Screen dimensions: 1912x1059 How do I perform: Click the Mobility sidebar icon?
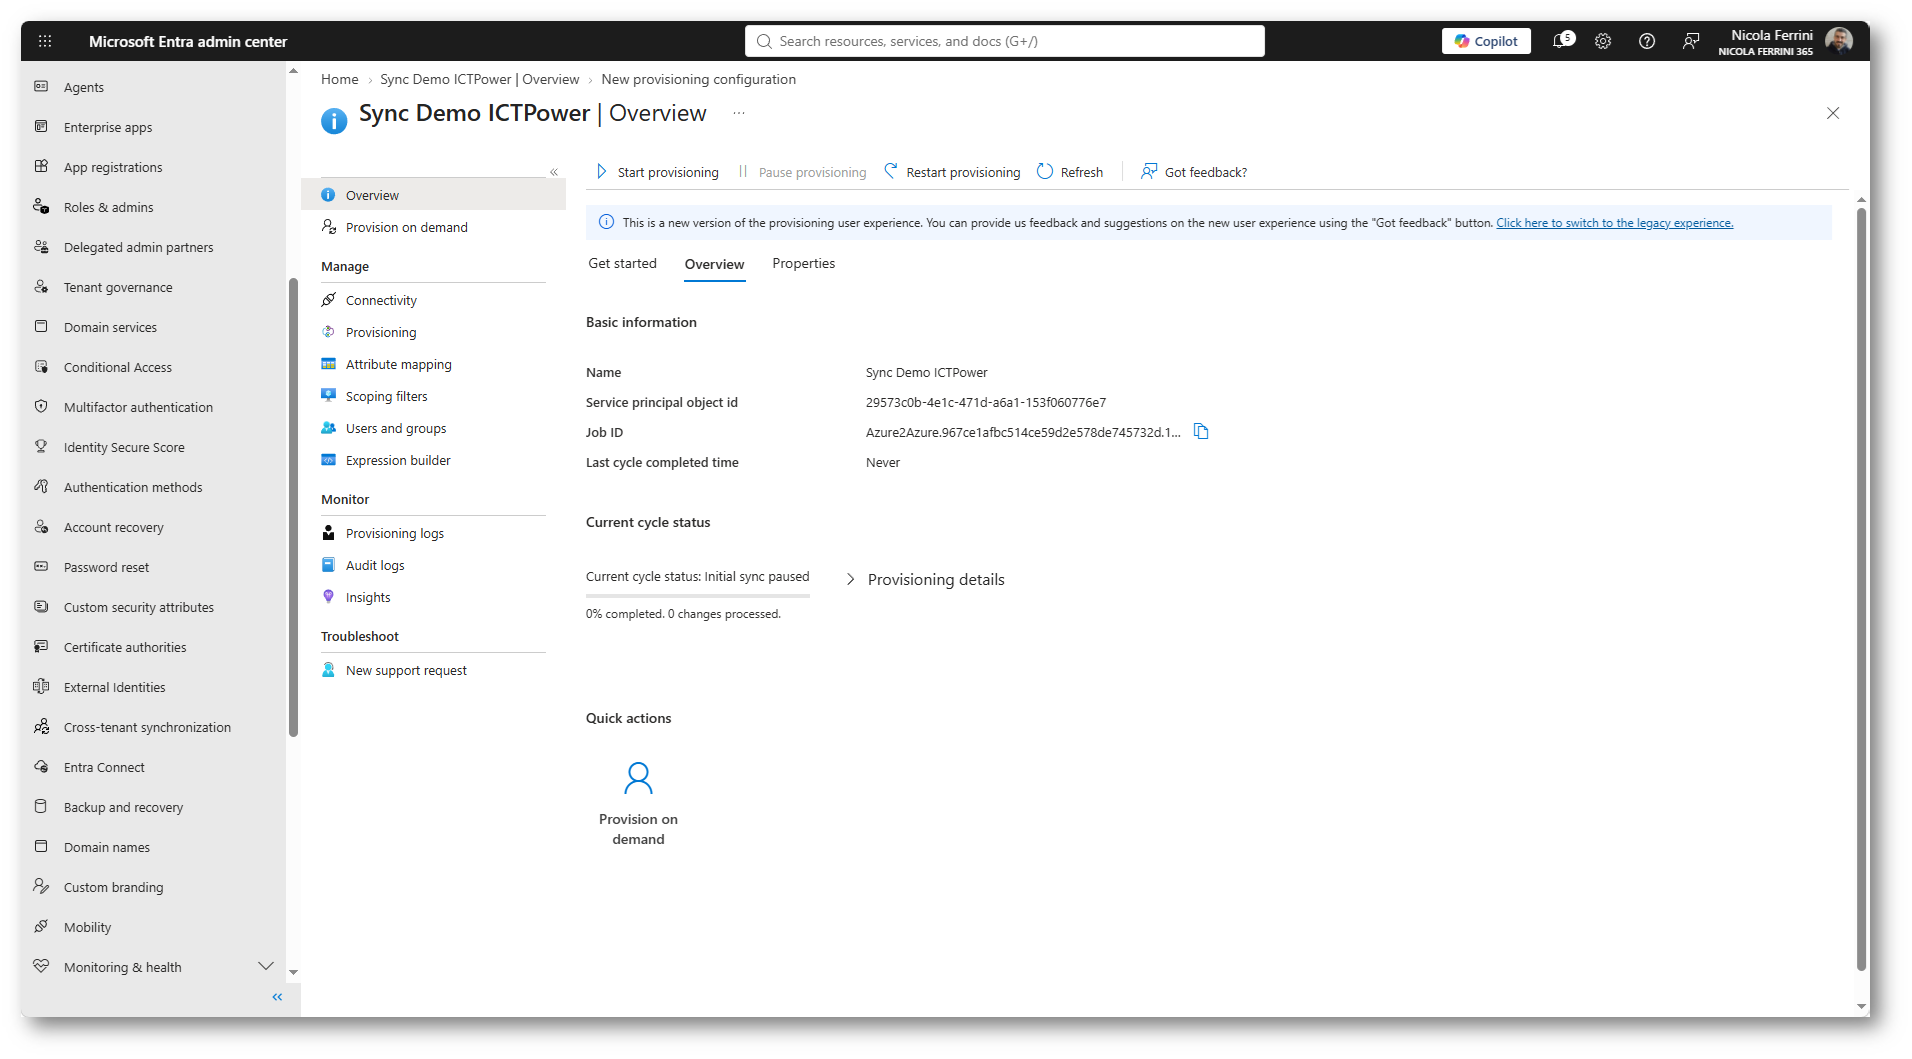click(41, 927)
